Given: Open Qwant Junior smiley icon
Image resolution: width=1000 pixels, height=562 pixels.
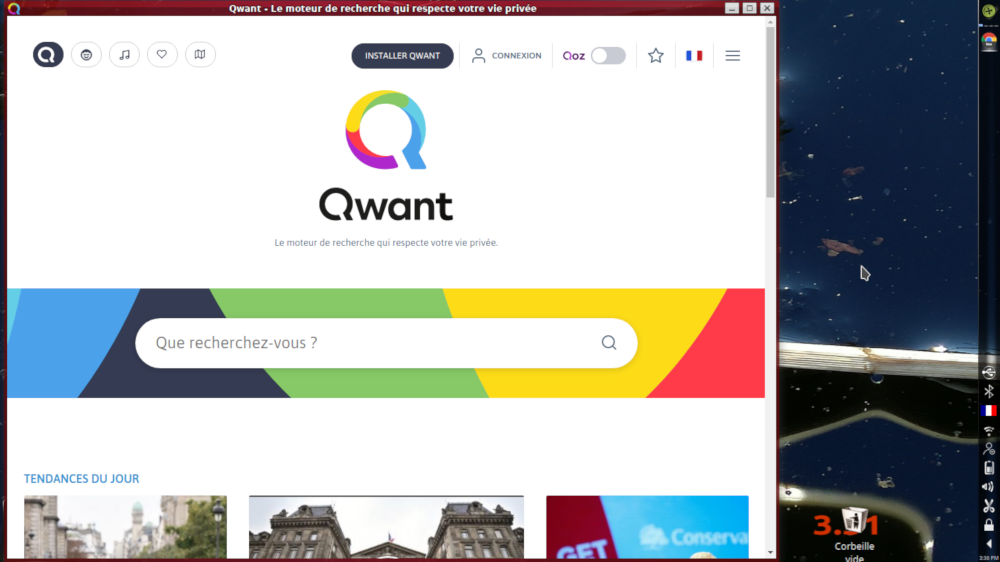Looking at the screenshot, I should click(86, 55).
